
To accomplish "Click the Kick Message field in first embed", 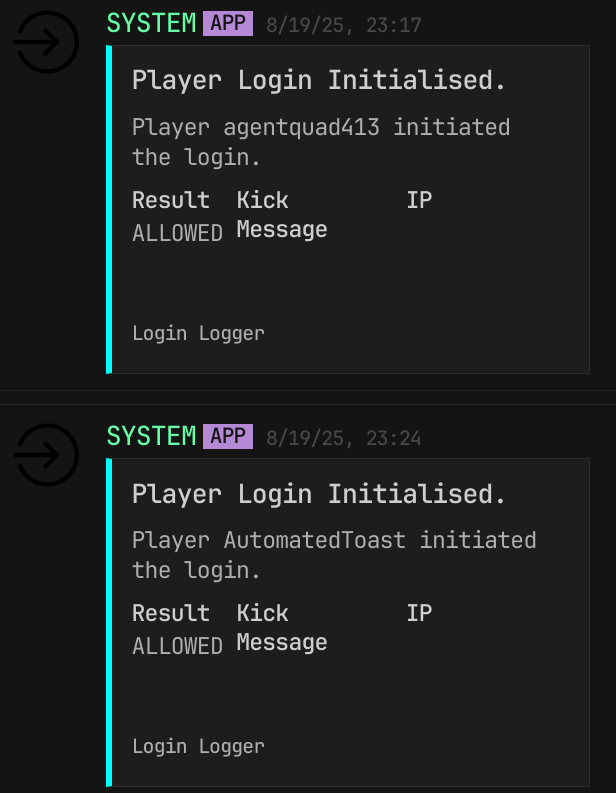I will tap(282, 215).
